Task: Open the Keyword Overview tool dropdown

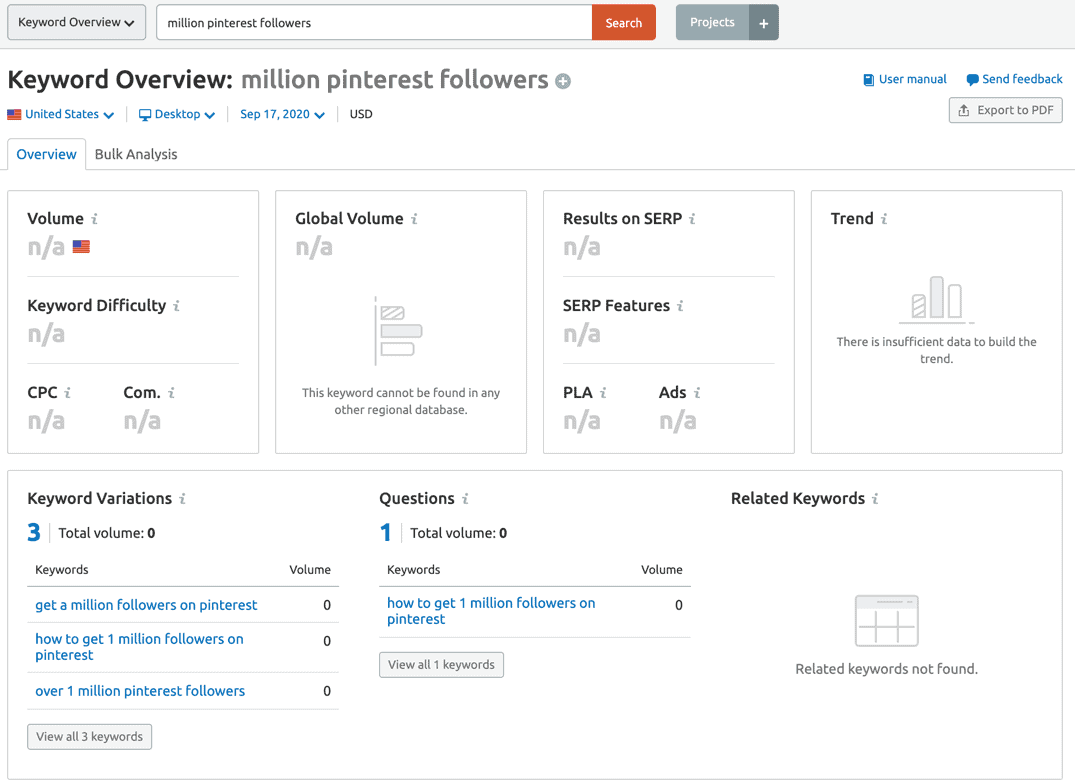Action: coord(77,23)
